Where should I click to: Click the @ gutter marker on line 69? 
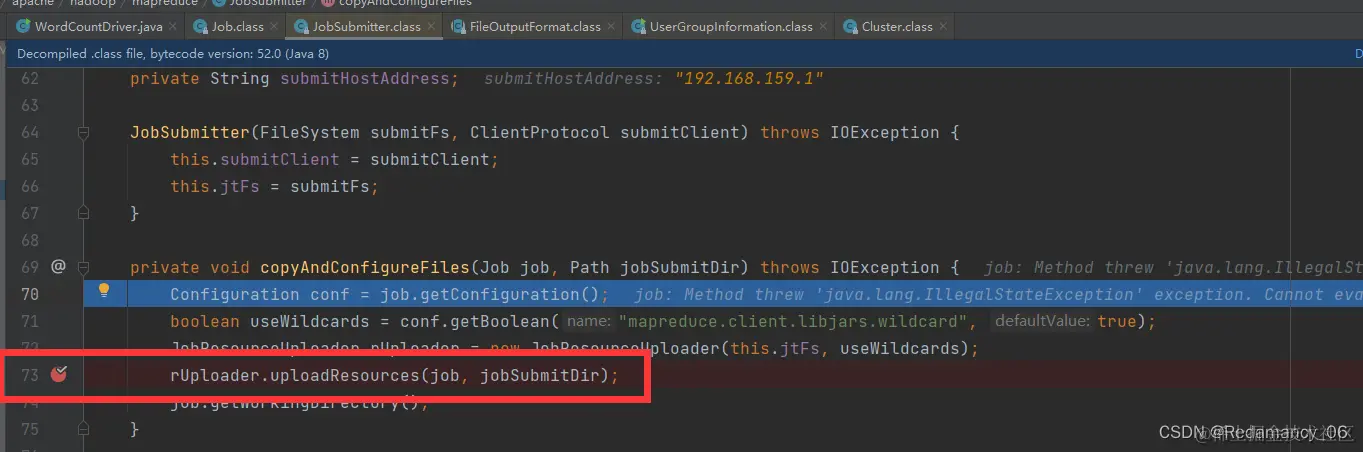(58, 266)
